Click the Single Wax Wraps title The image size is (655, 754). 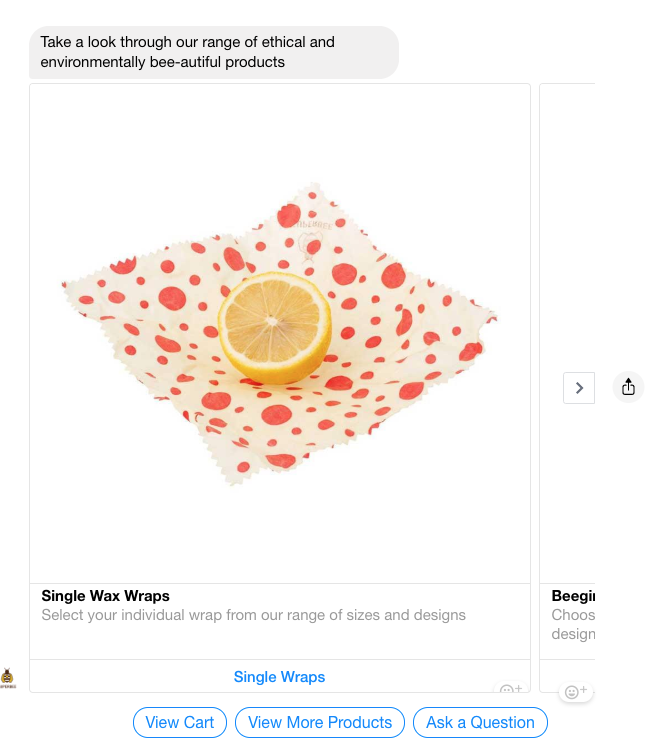[x=105, y=596]
